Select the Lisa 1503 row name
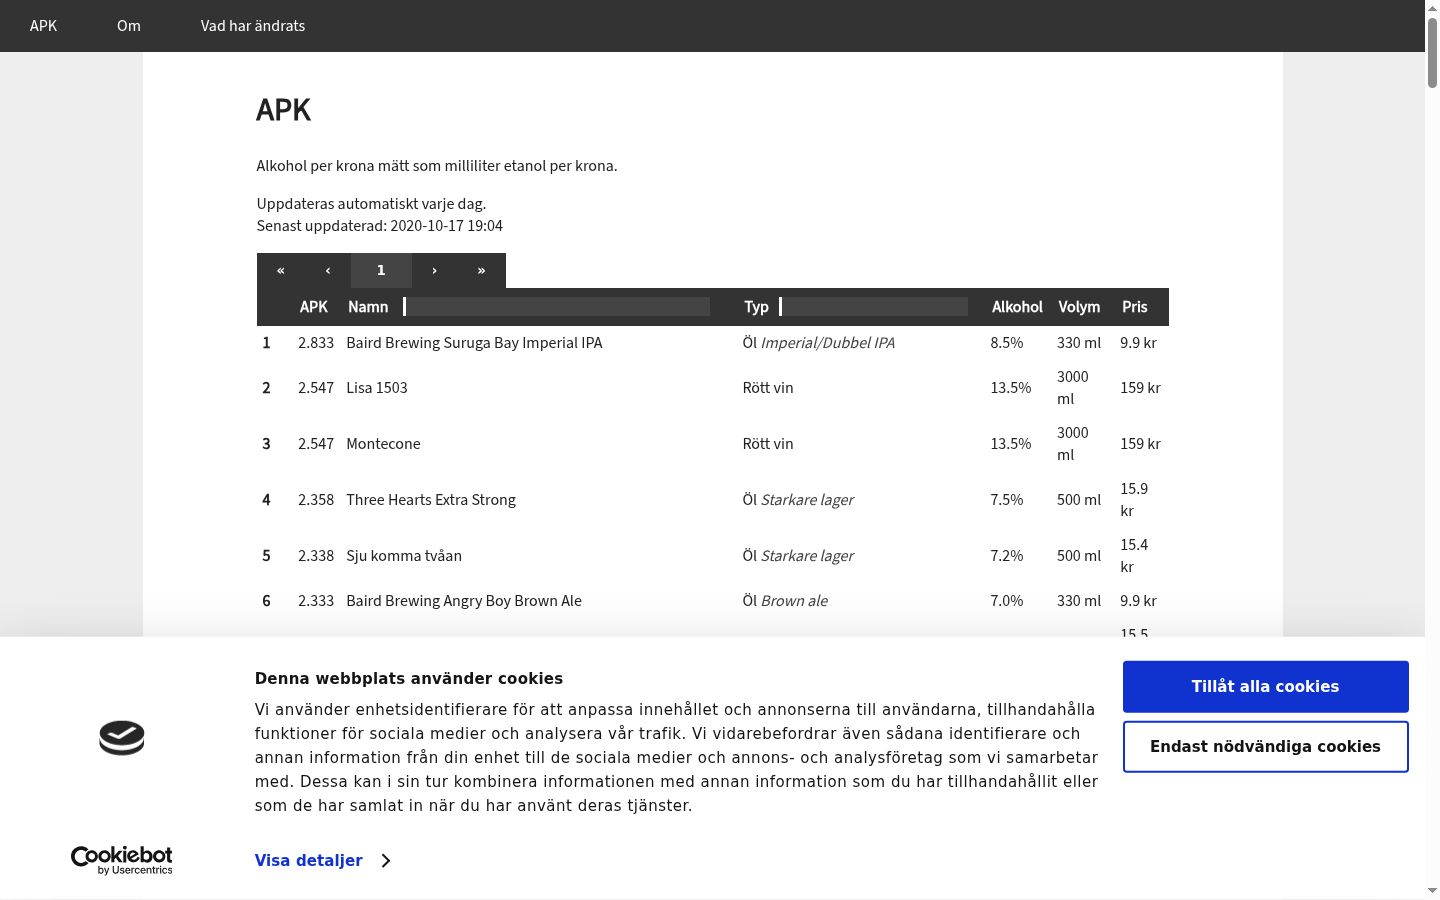Screen dimensions: 1440x900 pos(377,388)
